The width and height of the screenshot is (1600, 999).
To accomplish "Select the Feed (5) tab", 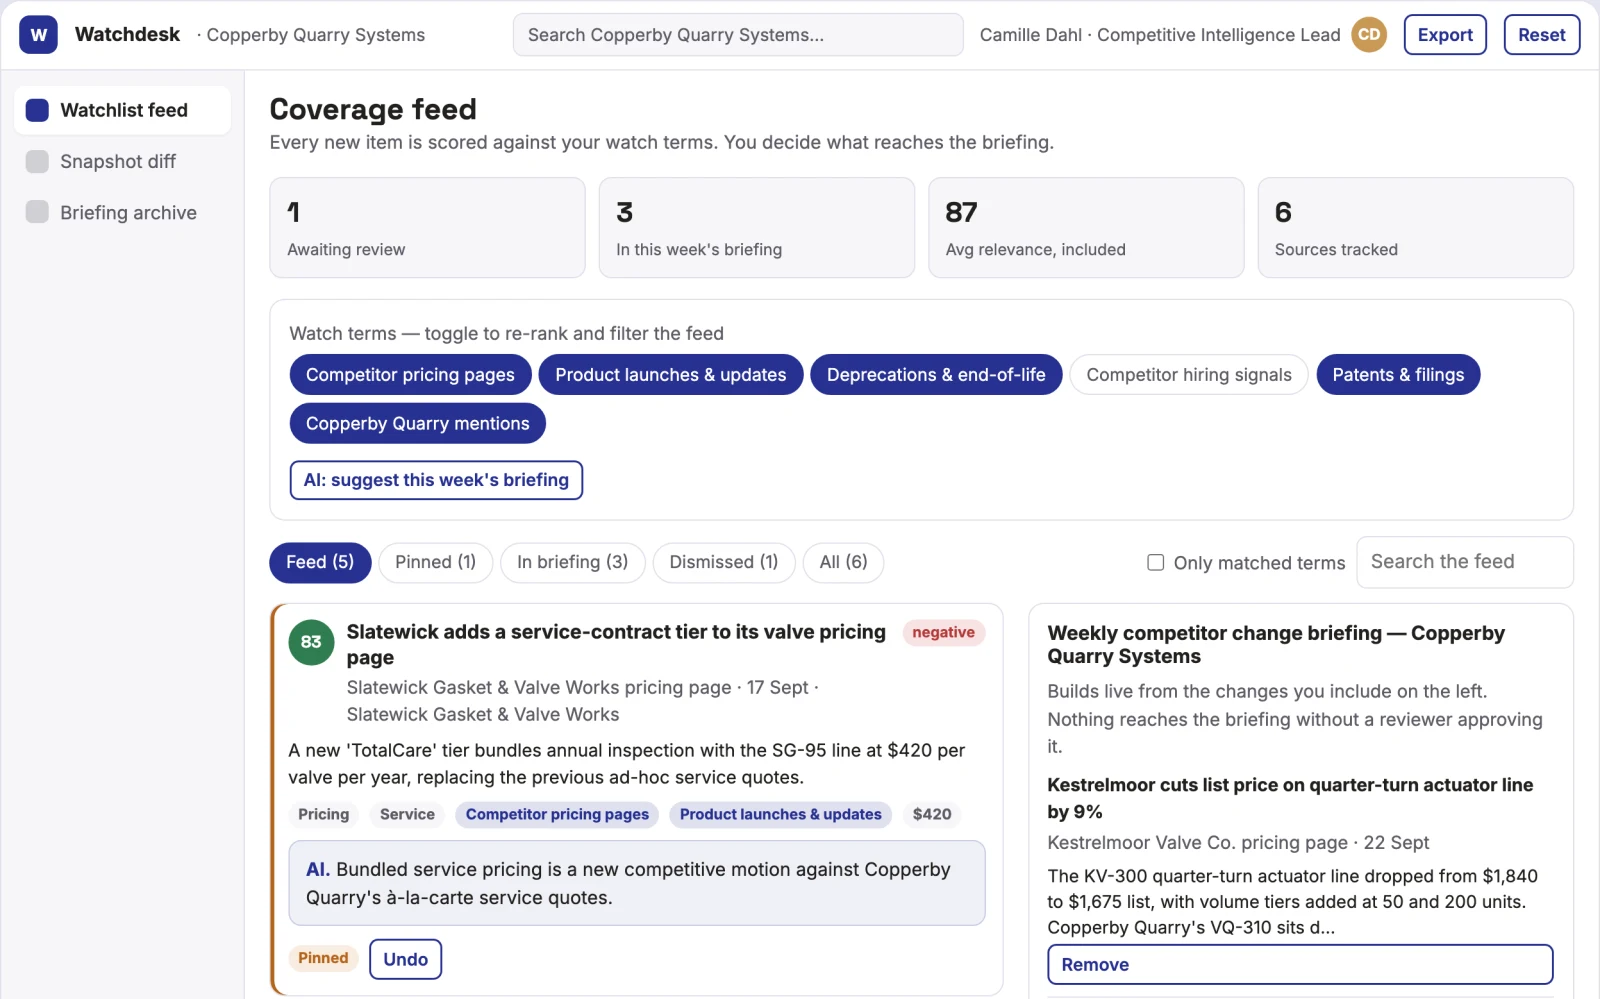I will coord(320,562).
